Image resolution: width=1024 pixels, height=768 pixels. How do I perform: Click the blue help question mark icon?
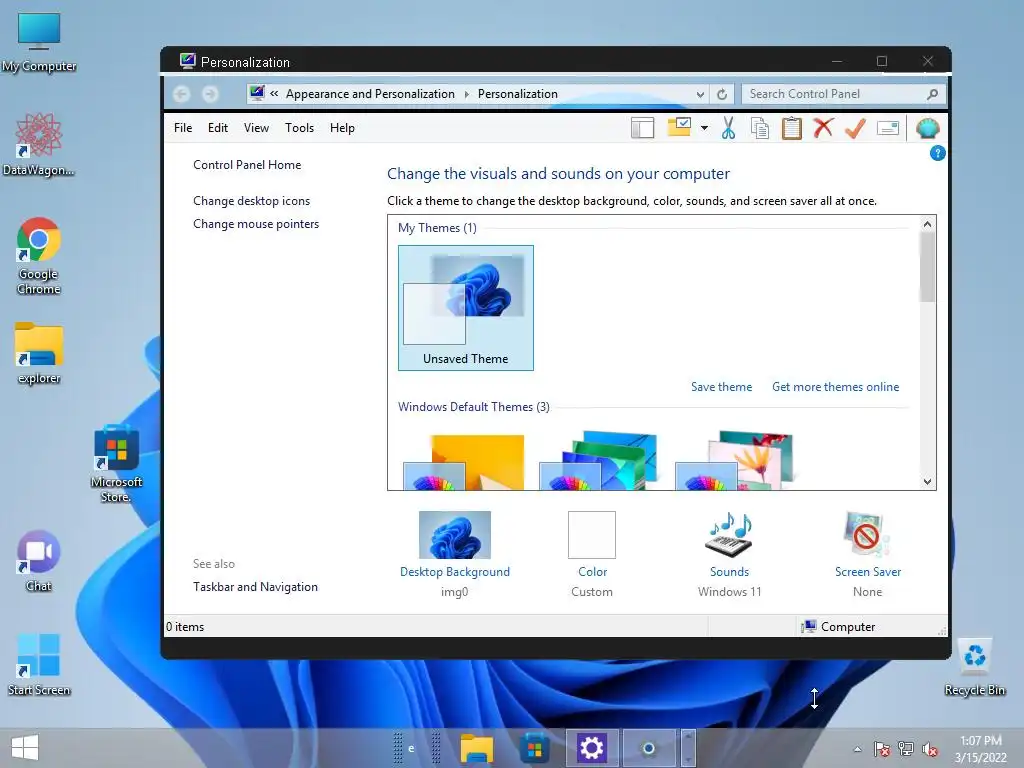tap(937, 153)
